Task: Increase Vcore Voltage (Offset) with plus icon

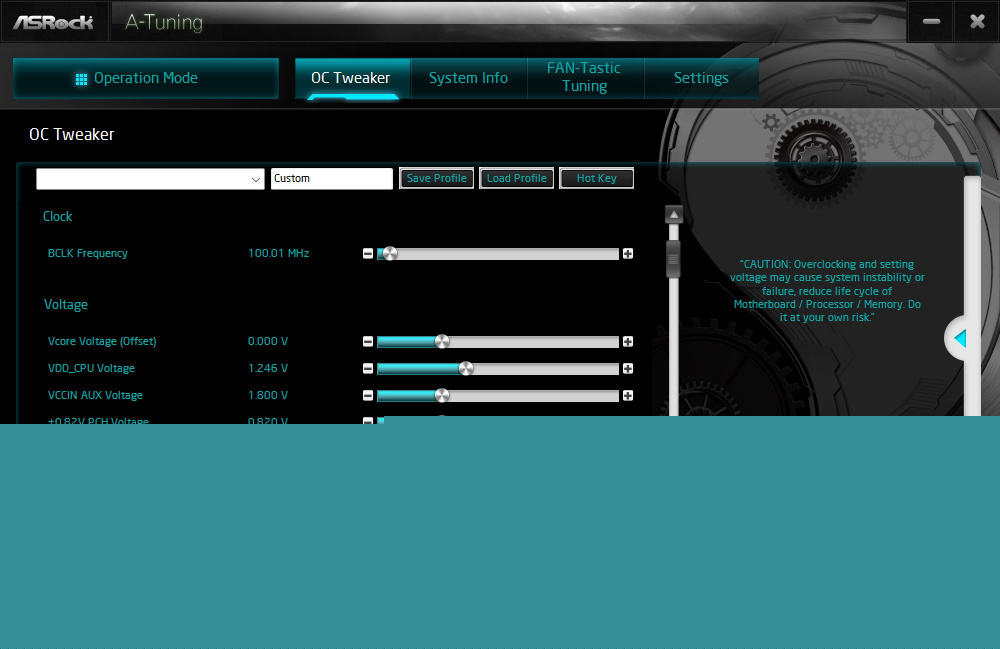Action: [x=628, y=342]
